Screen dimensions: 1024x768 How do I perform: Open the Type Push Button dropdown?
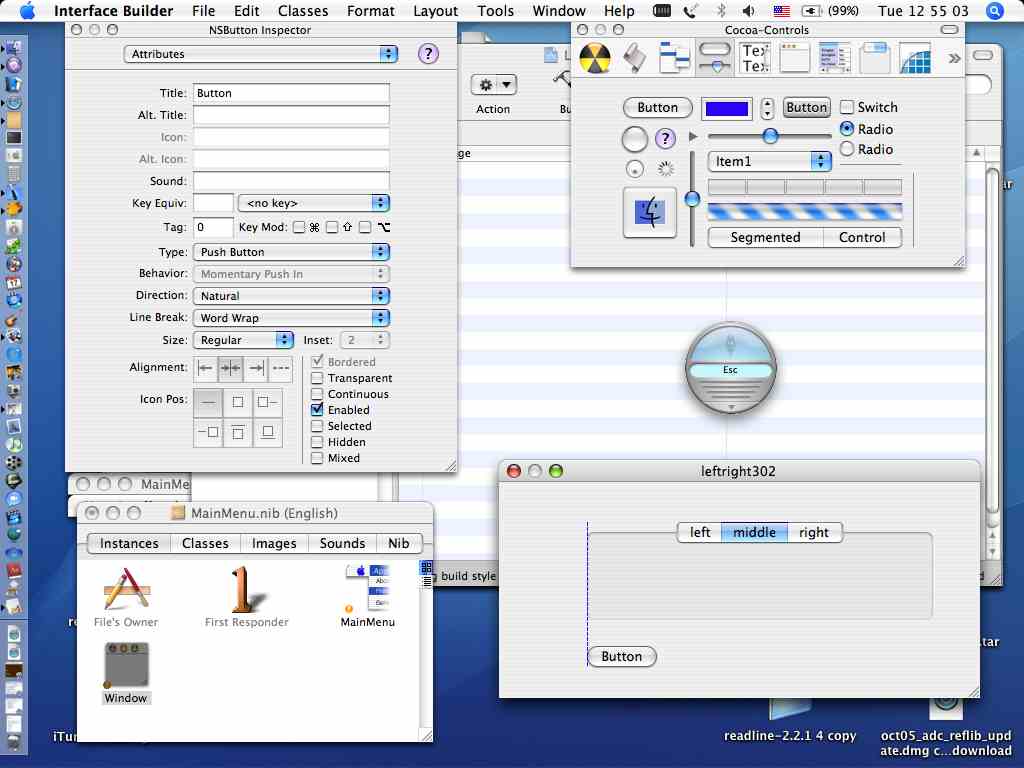coord(291,252)
